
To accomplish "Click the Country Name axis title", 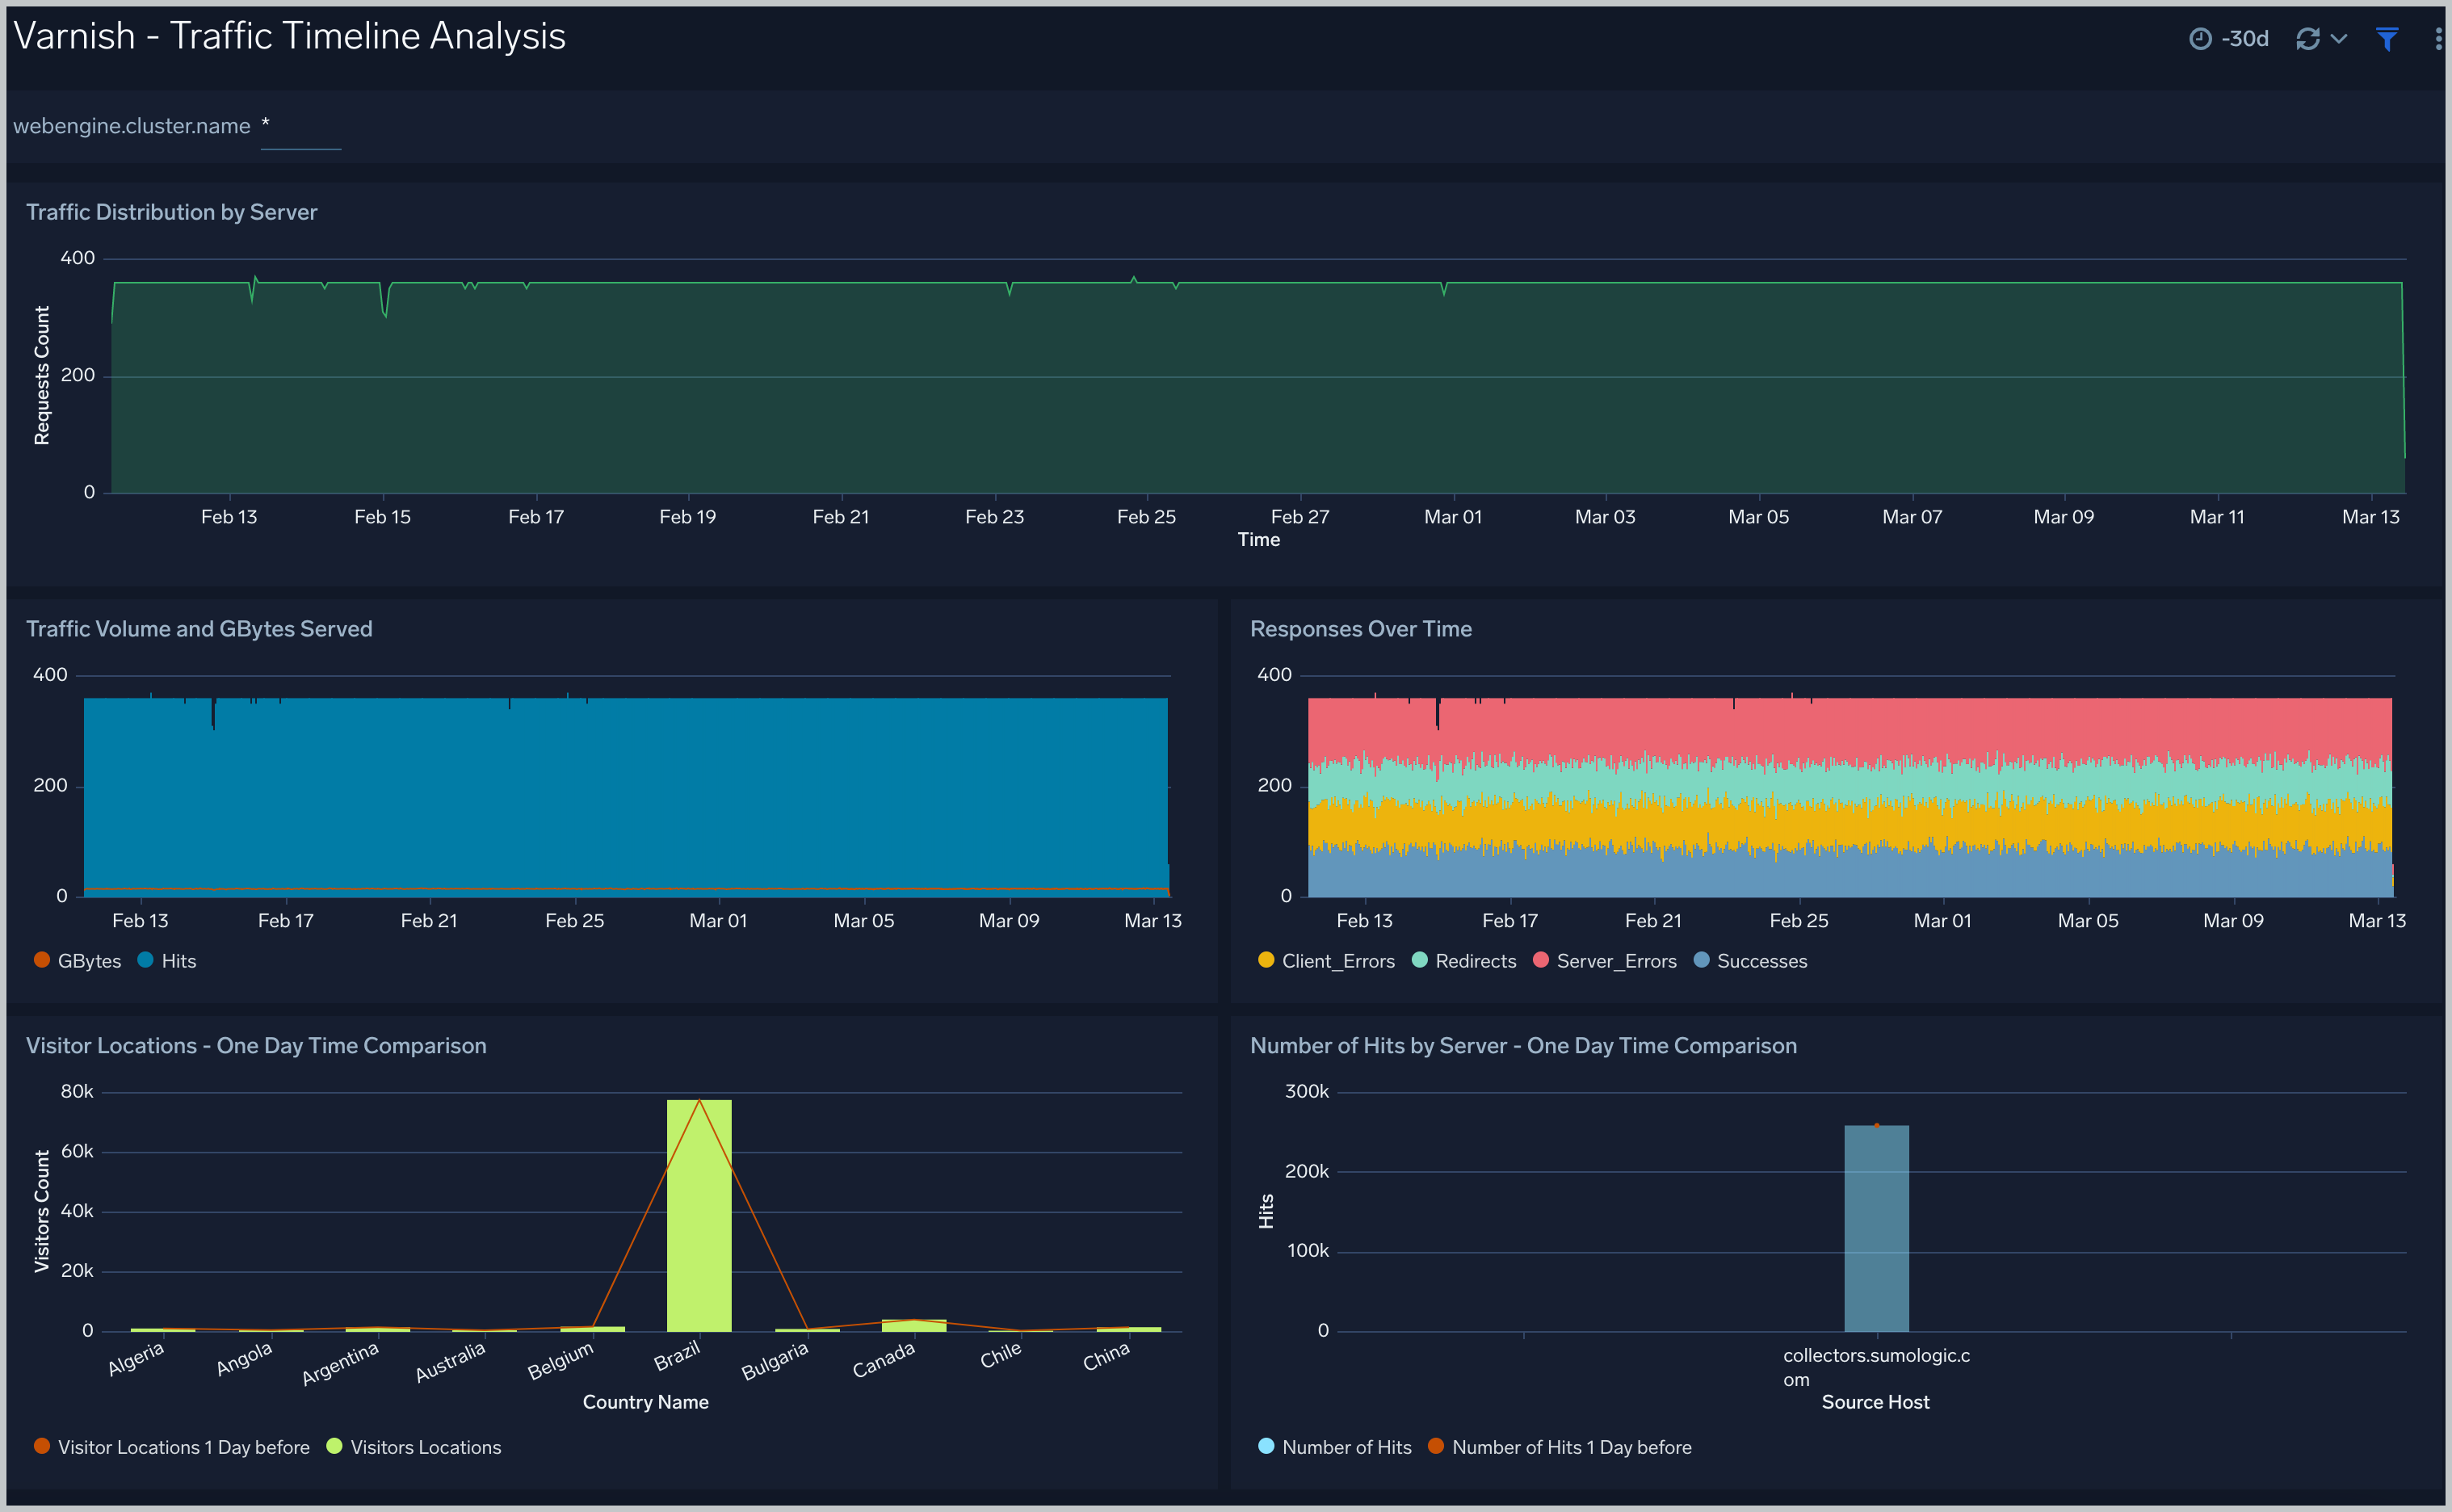I will pos(646,1402).
